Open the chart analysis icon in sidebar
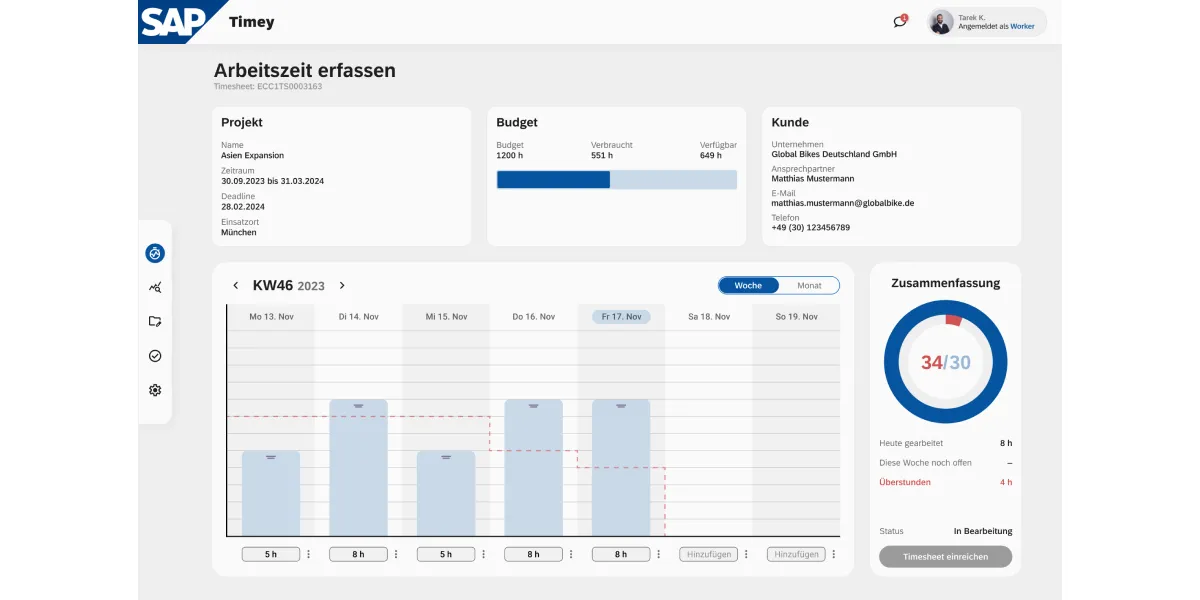 (x=155, y=288)
